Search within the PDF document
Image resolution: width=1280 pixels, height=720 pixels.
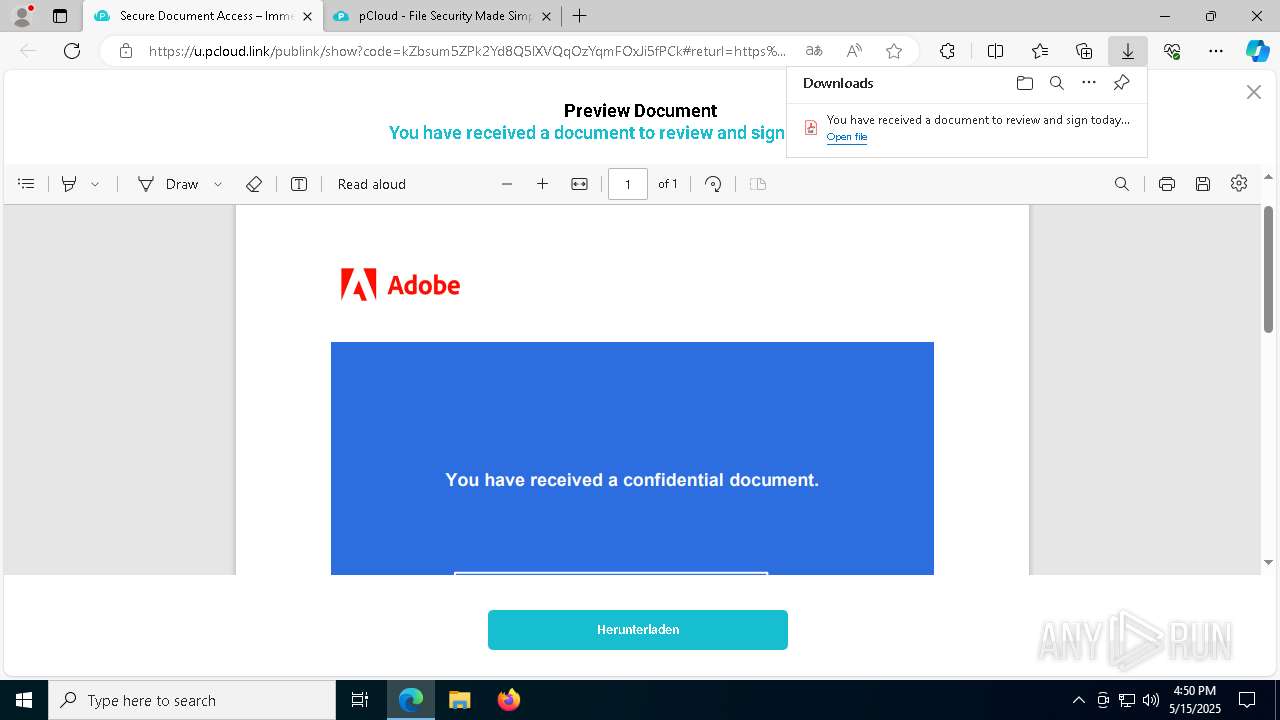[x=1122, y=184]
